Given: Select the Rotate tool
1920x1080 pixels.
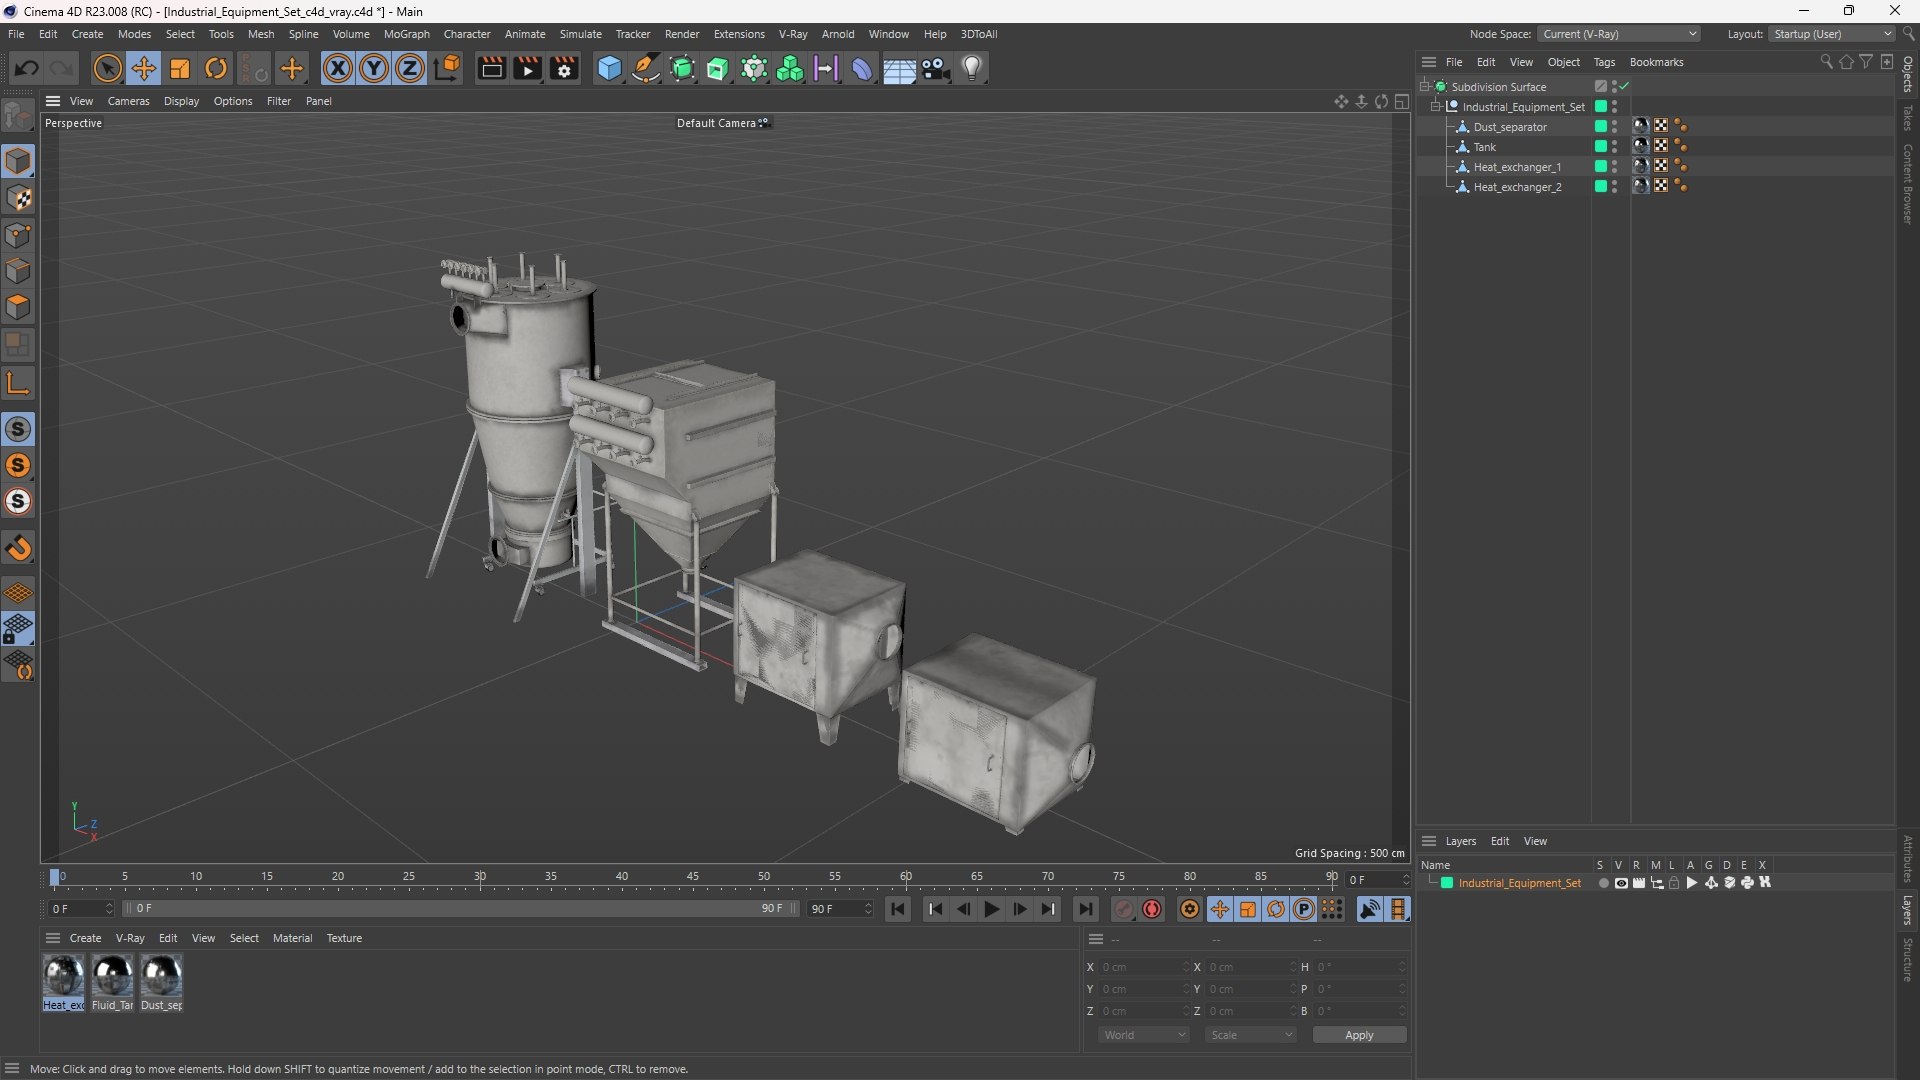Looking at the screenshot, I should [x=216, y=68].
